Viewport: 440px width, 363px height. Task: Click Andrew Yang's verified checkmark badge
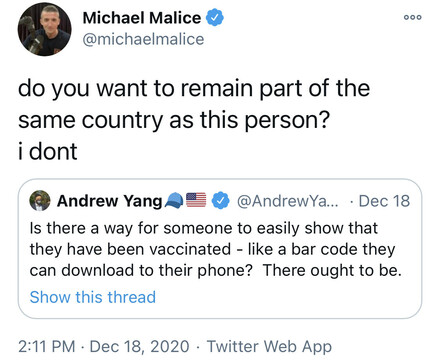tap(221, 200)
